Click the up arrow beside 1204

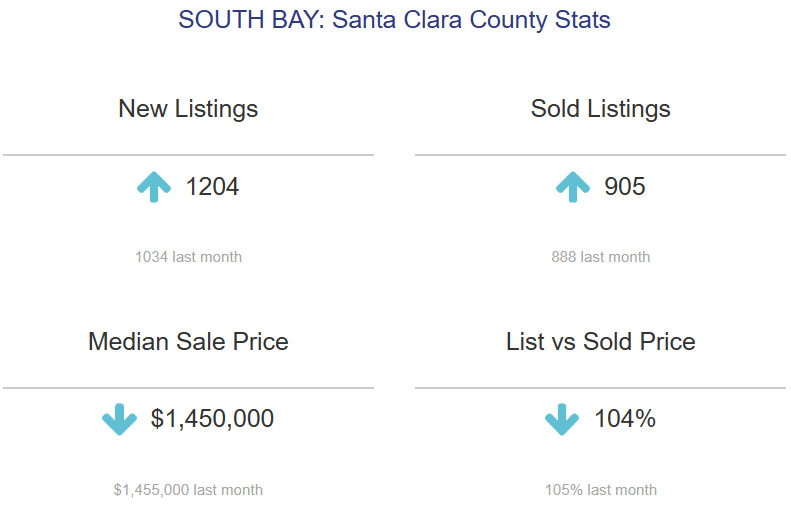(x=154, y=187)
